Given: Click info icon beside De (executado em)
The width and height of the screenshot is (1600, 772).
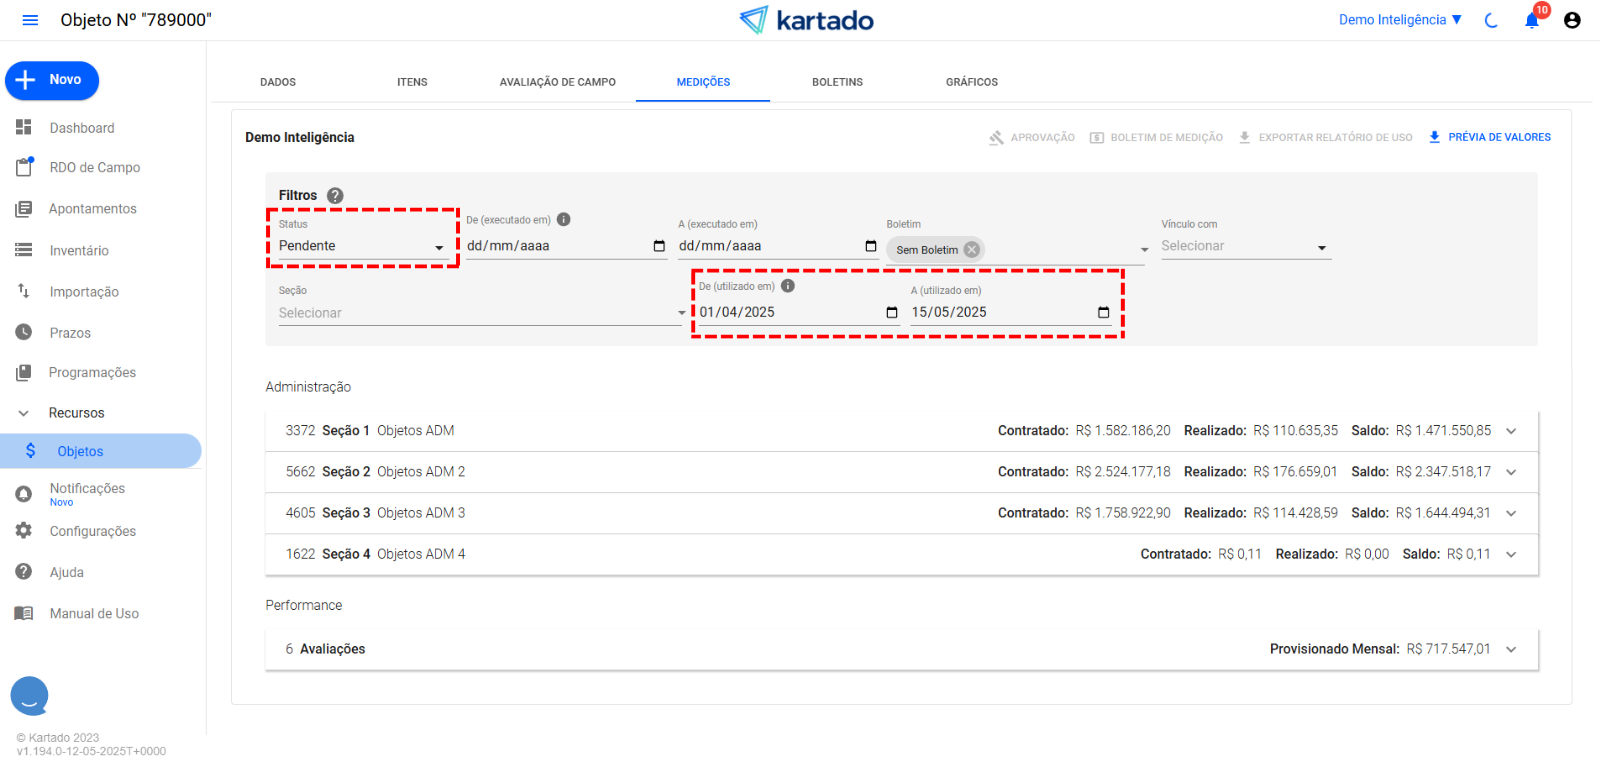Looking at the screenshot, I should pyautogui.click(x=564, y=220).
